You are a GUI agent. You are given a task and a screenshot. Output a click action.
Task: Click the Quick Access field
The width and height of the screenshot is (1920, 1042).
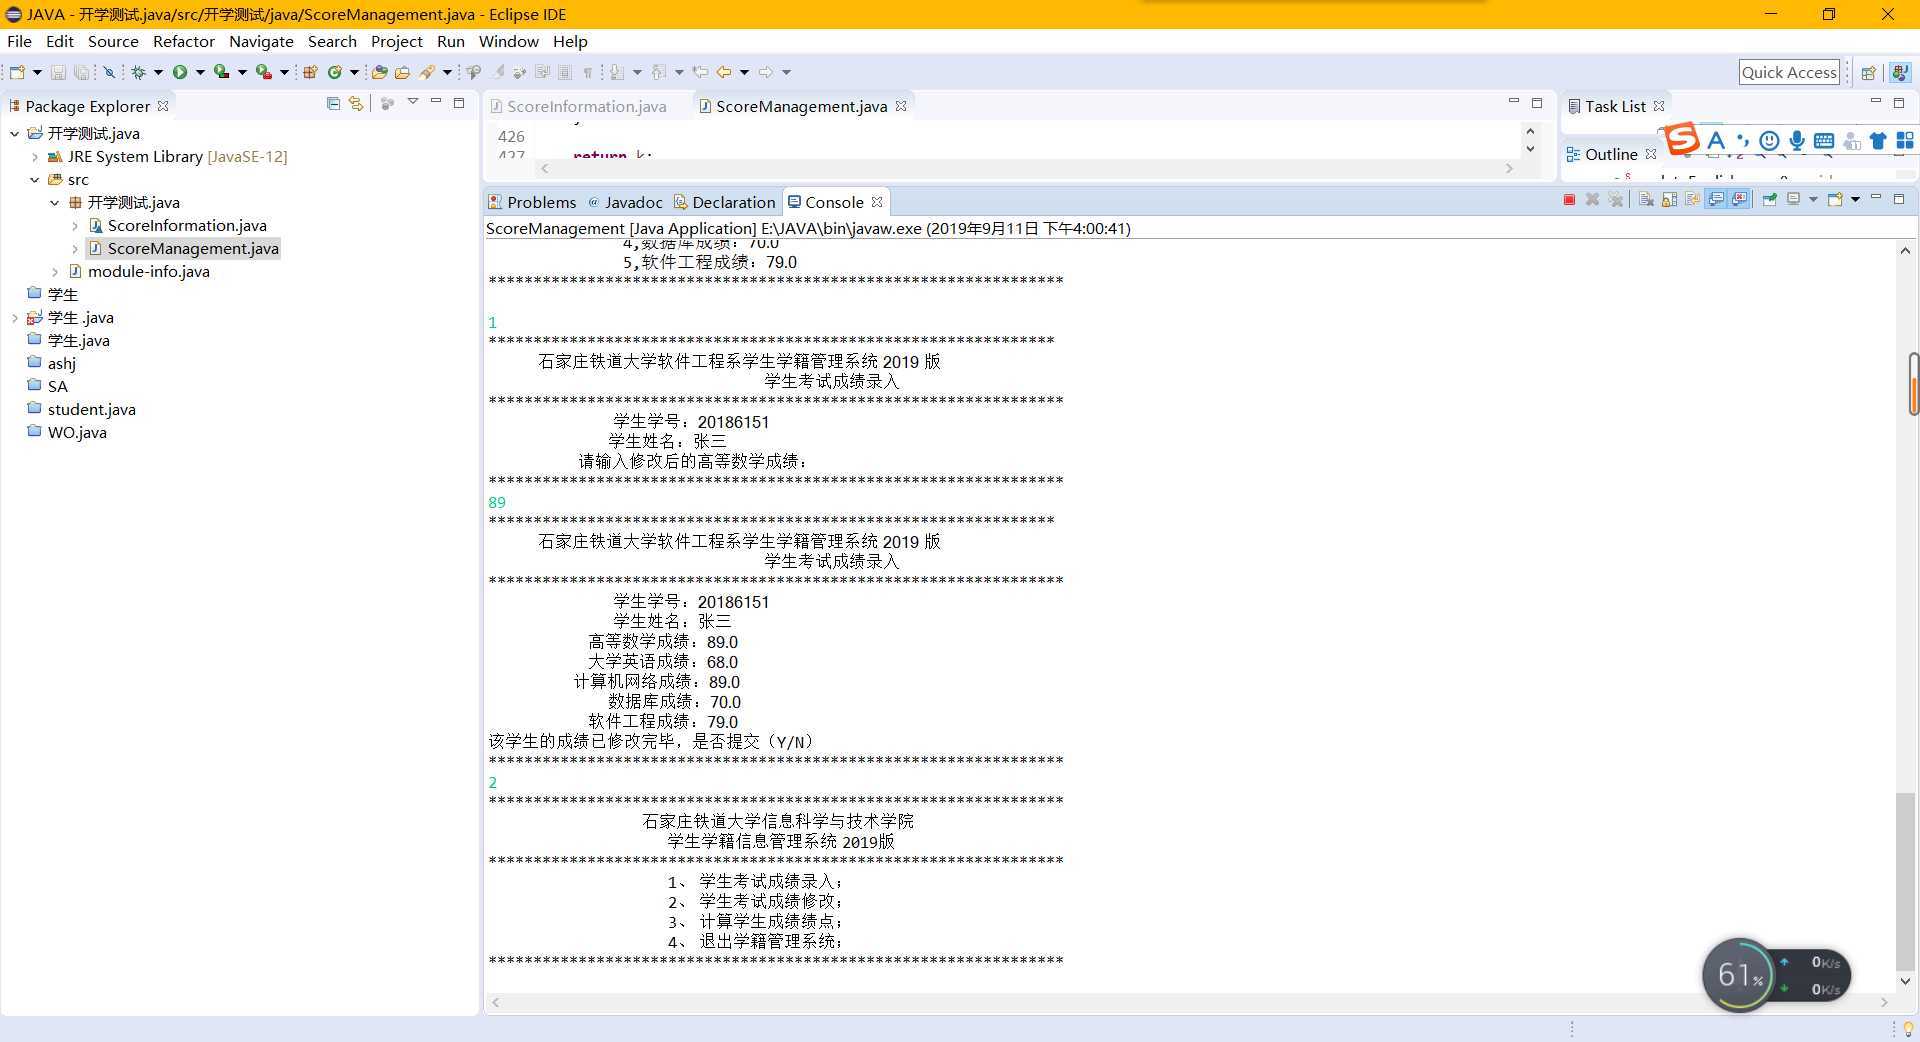point(1789,72)
